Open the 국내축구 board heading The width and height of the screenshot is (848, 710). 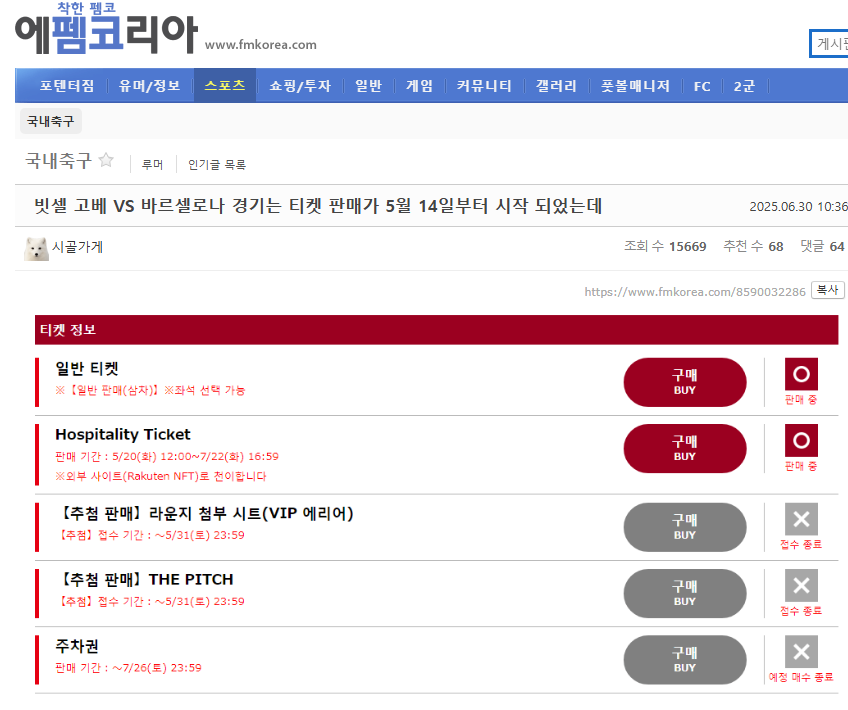(58, 161)
